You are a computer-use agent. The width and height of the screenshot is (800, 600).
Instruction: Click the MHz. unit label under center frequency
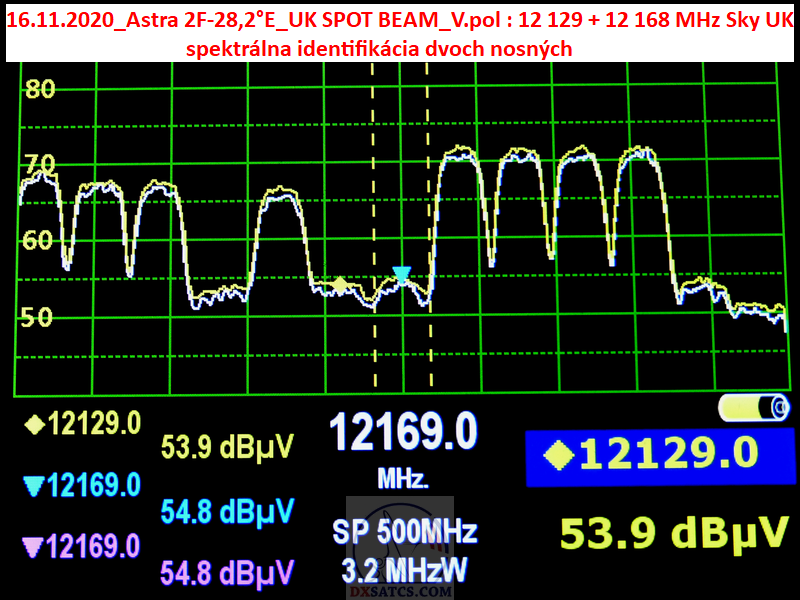tap(403, 480)
